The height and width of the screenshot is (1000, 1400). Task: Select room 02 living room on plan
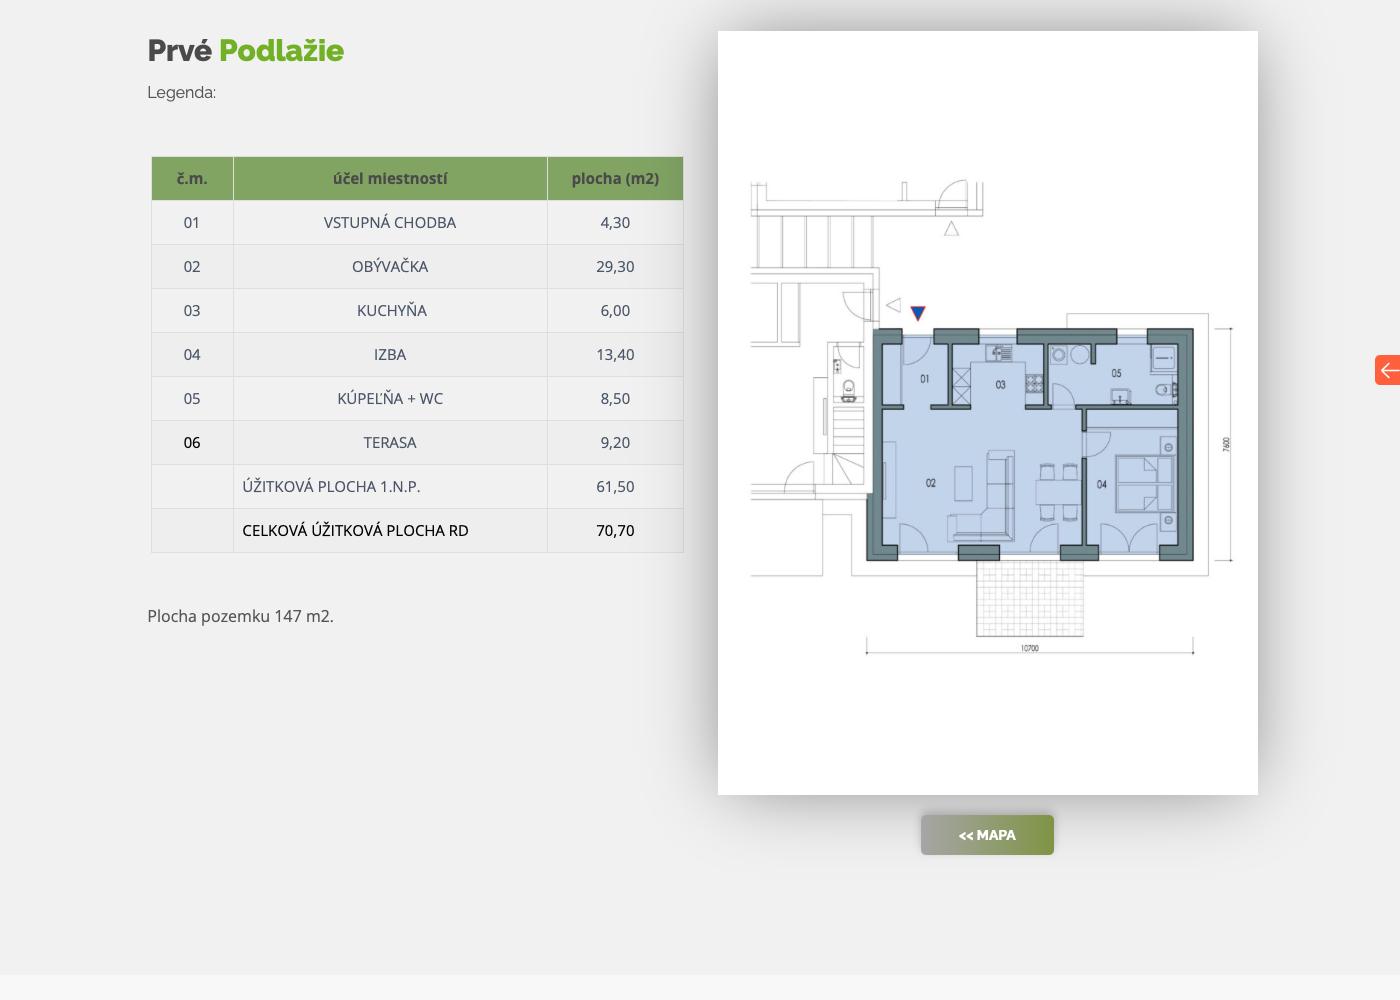click(x=931, y=483)
